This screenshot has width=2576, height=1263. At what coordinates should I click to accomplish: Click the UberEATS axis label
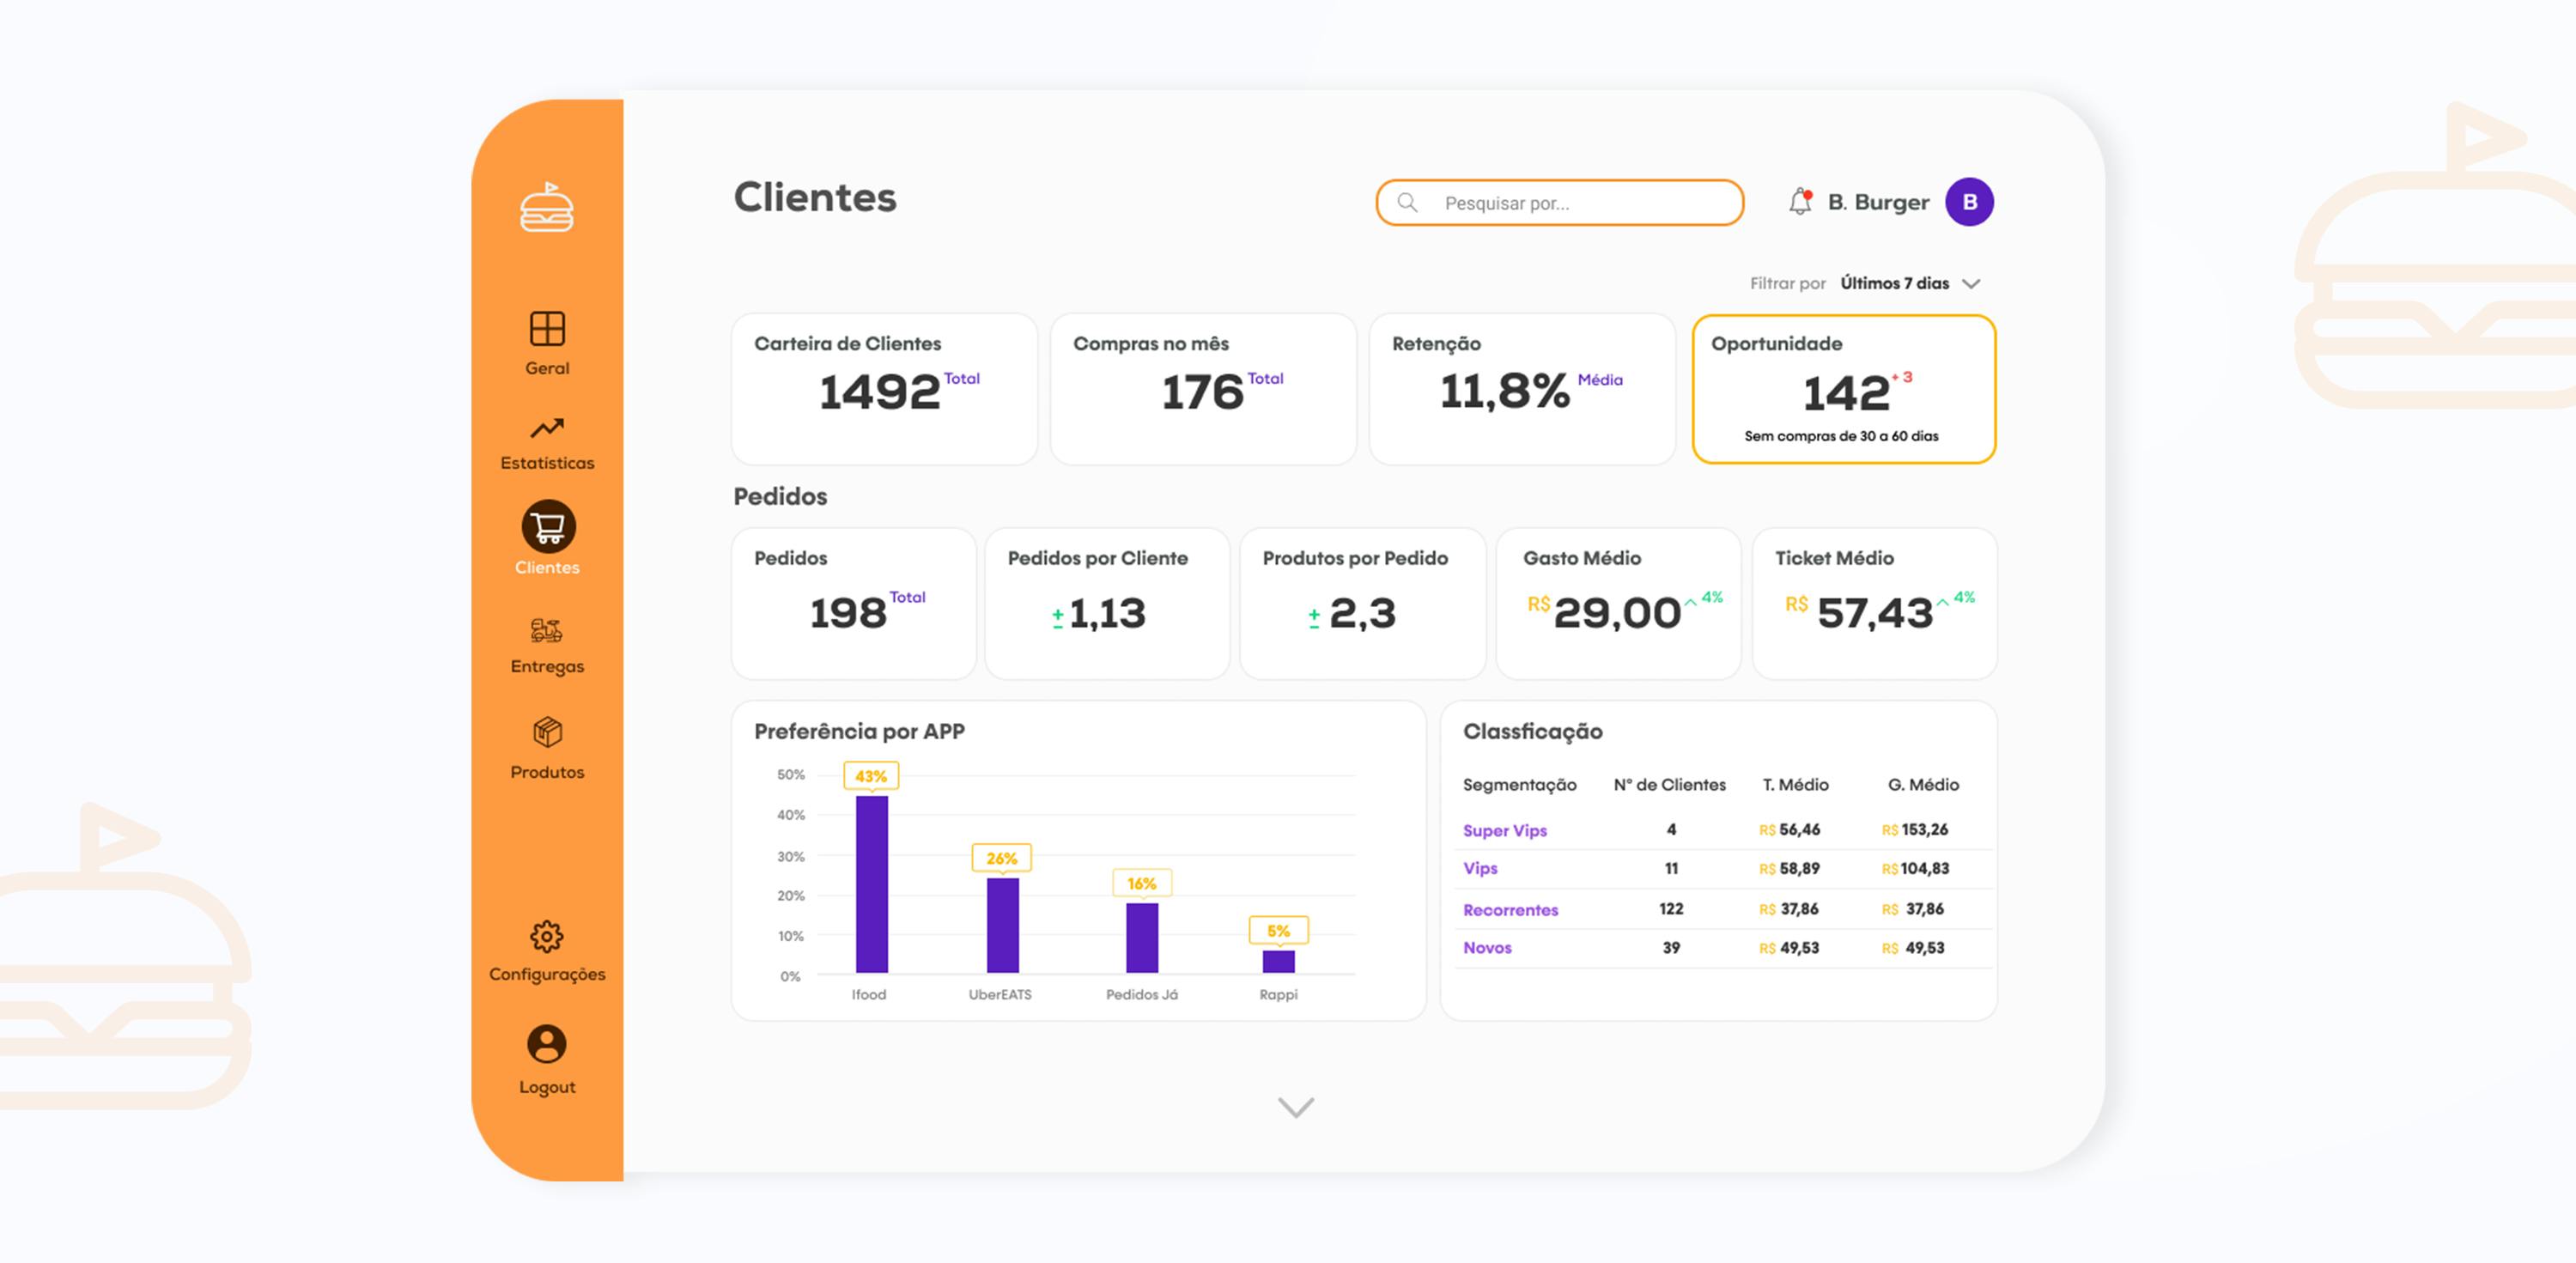pyautogui.click(x=1000, y=994)
